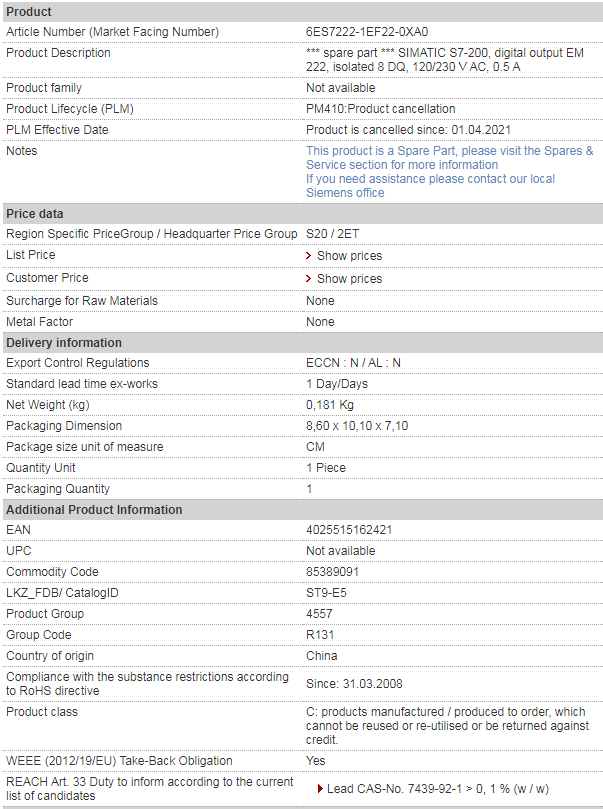
Task: Click the Product section header
Action: (x=303, y=11)
